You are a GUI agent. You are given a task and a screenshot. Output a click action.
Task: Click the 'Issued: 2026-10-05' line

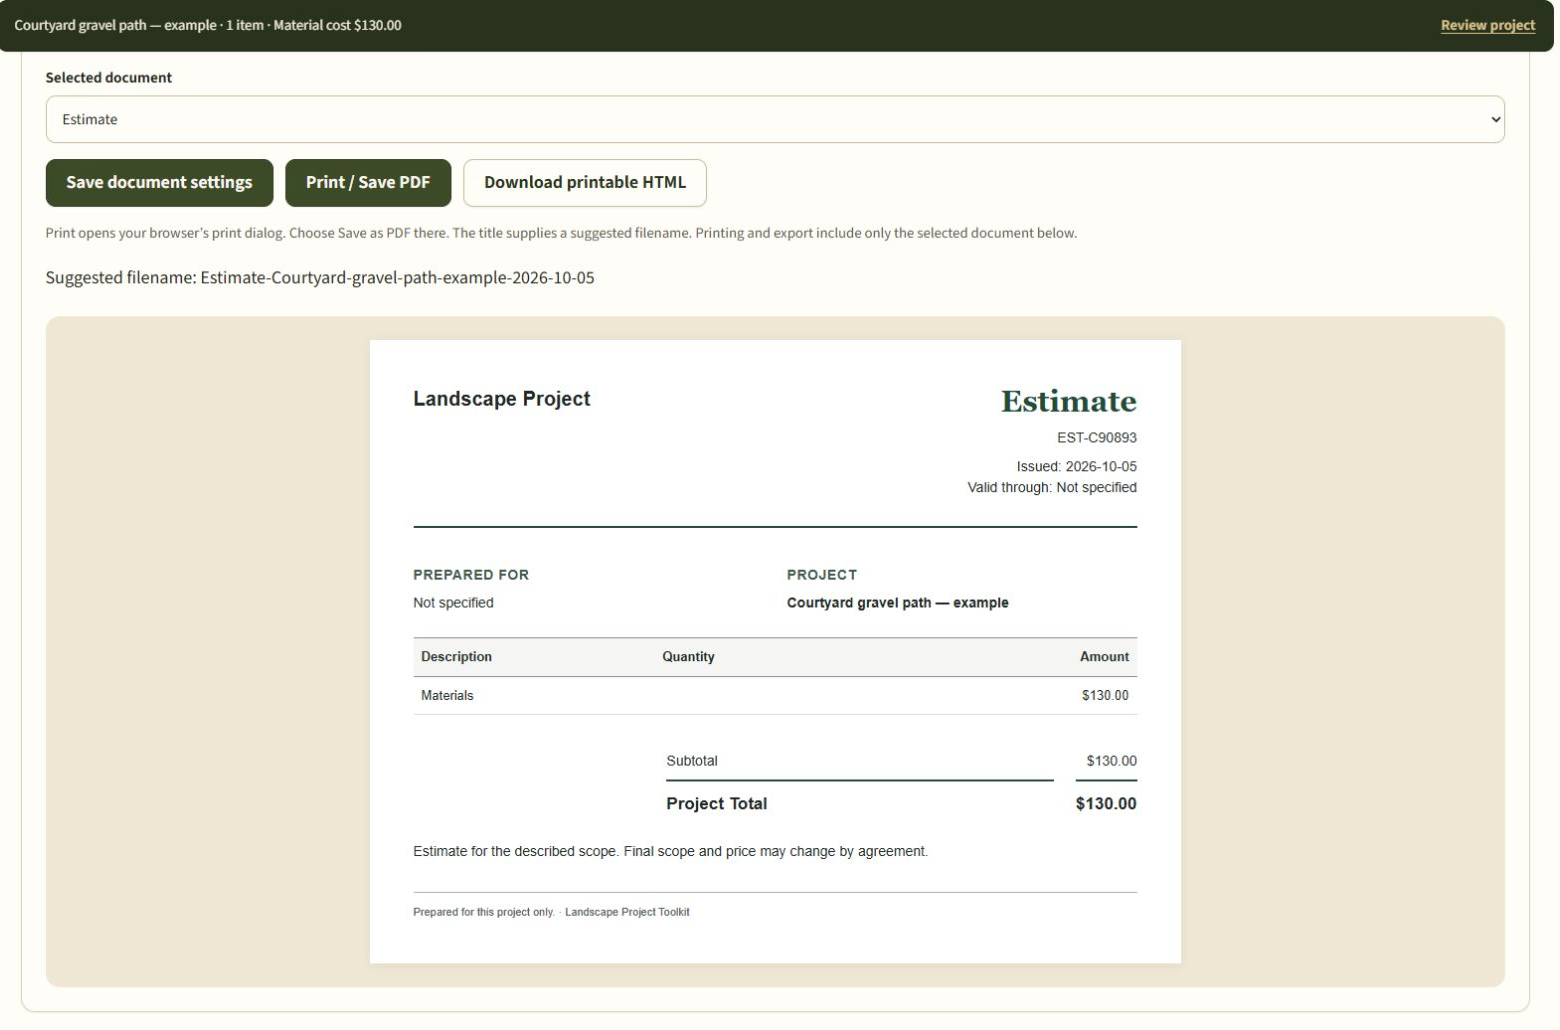tap(1076, 466)
